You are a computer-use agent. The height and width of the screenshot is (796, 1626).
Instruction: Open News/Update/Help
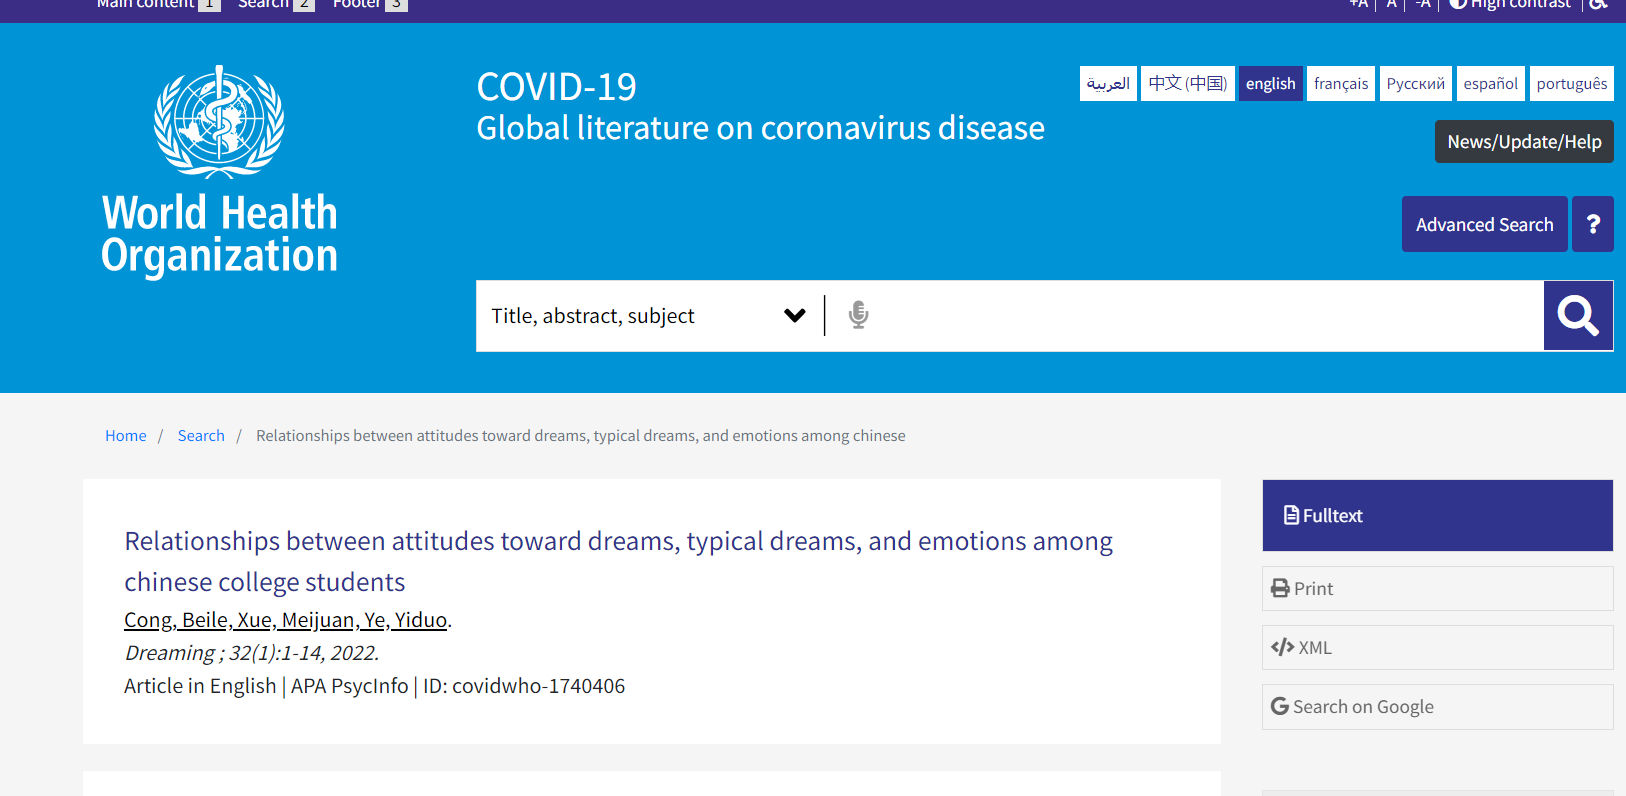1523,142
